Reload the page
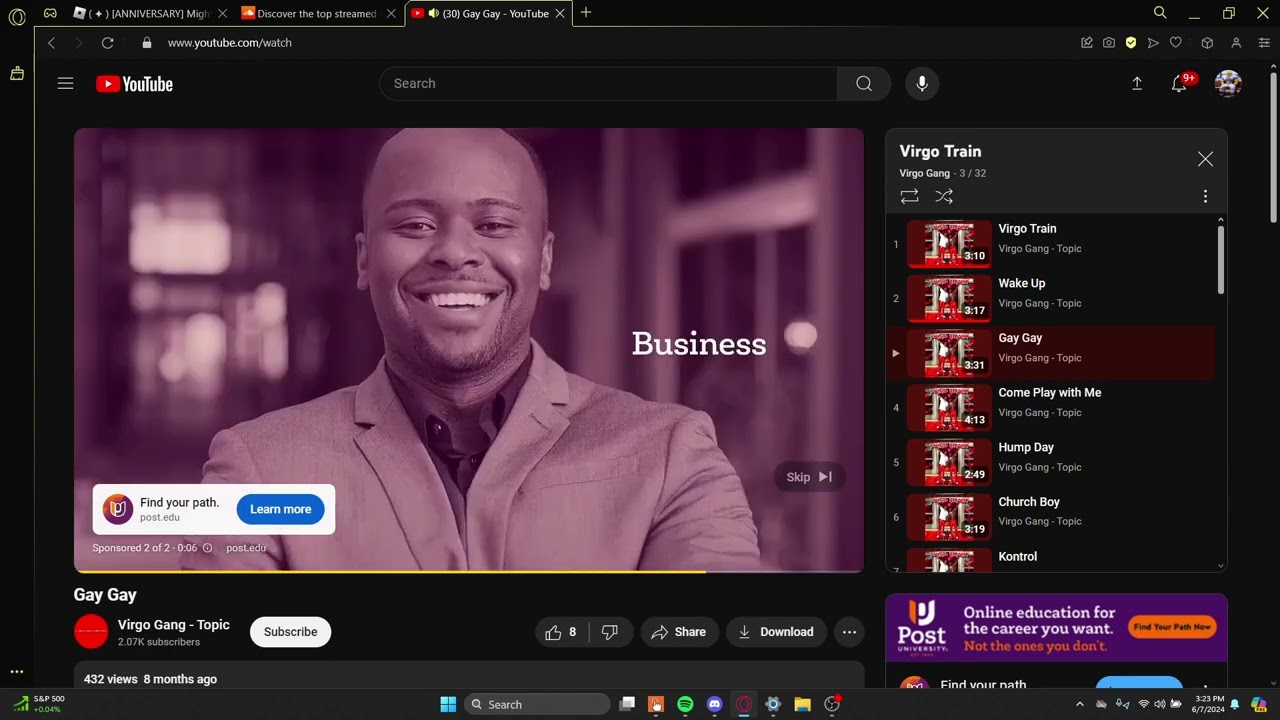Image resolution: width=1280 pixels, height=720 pixels. click(107, 43)
